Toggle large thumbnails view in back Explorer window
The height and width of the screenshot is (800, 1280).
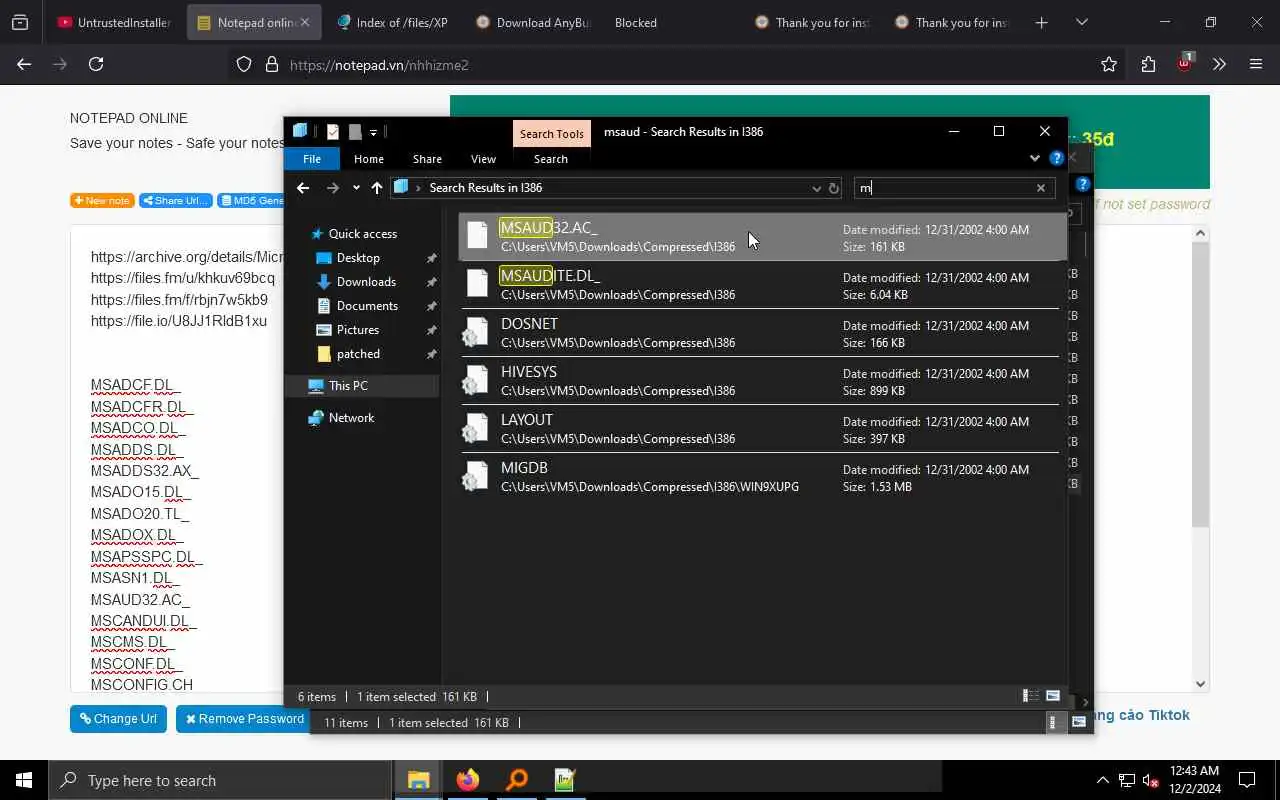[x=1078, y=722]
